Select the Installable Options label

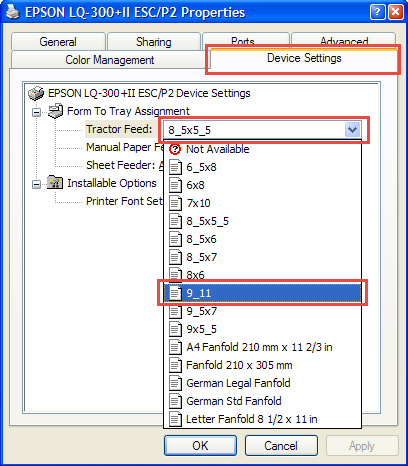click(x=112, y=183)
